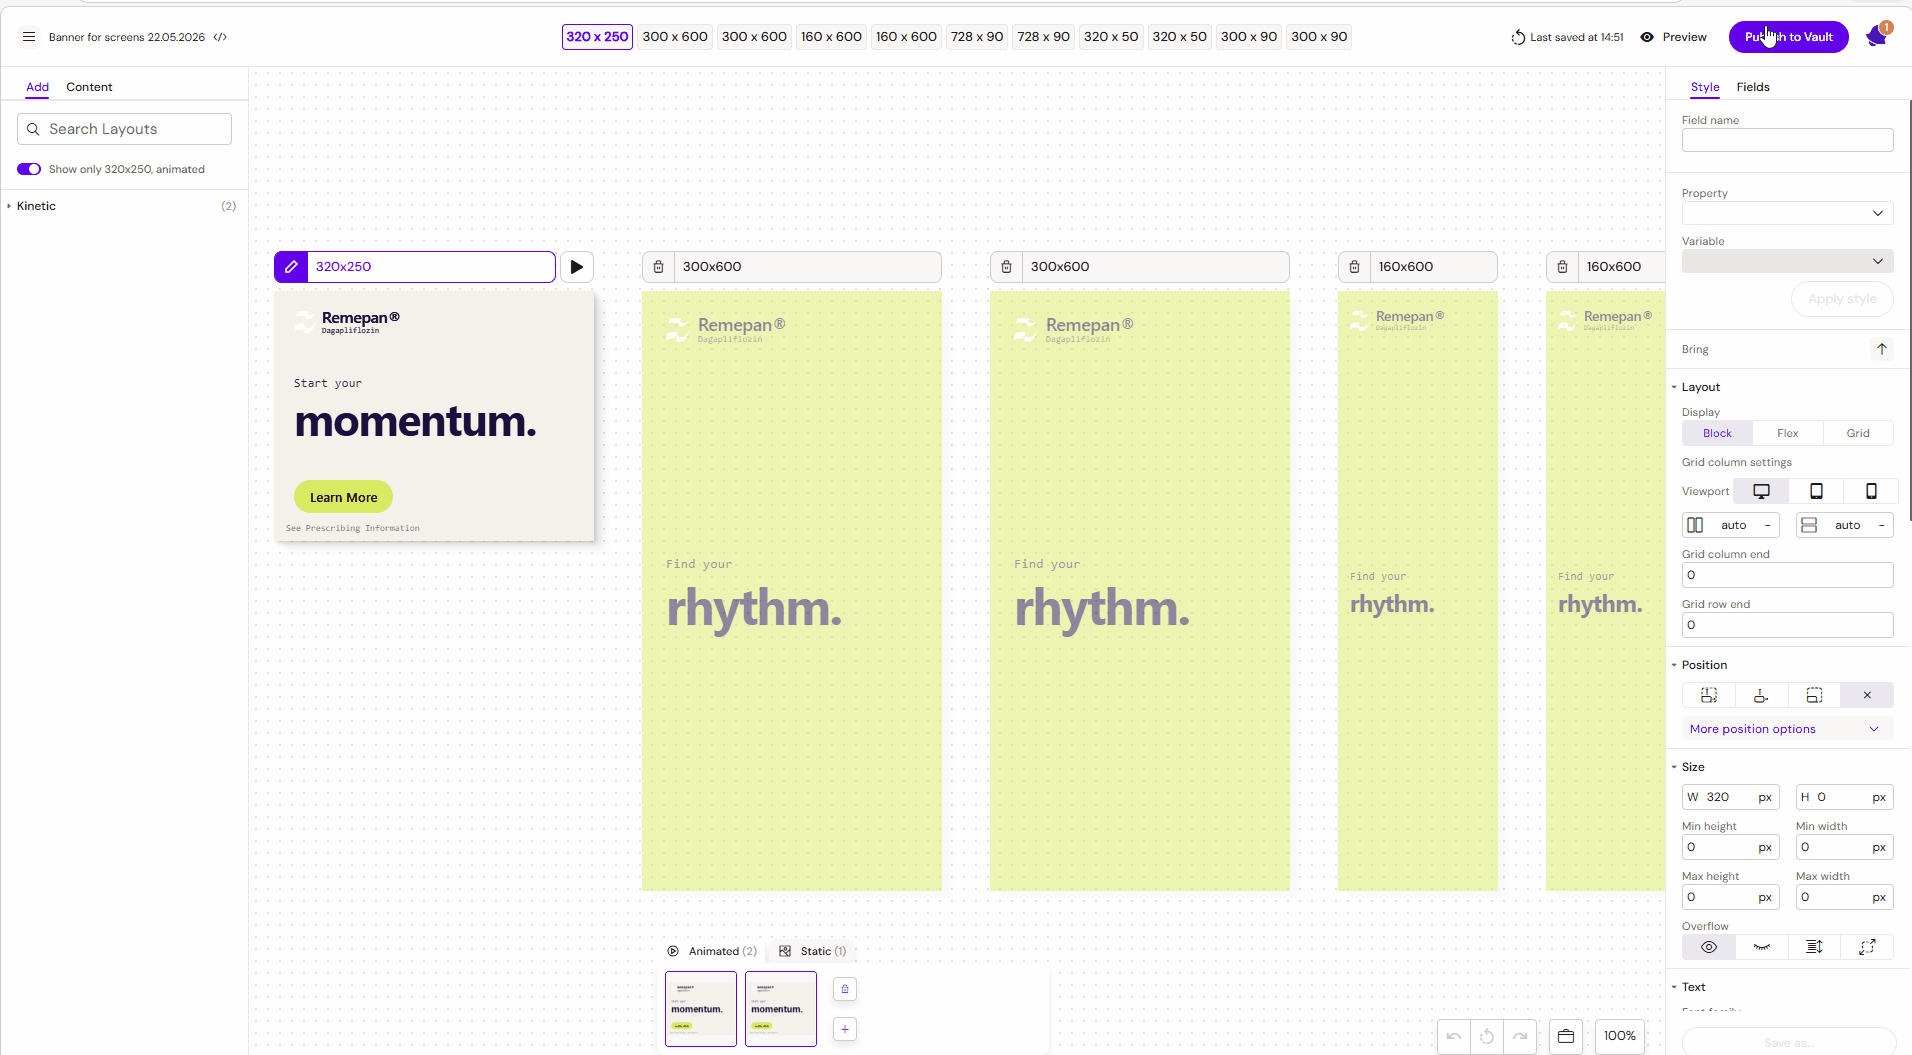Click plus icon beside animation thumbnails
This screenshot has width=1912, height=1055.
(x=845, y=1029)
